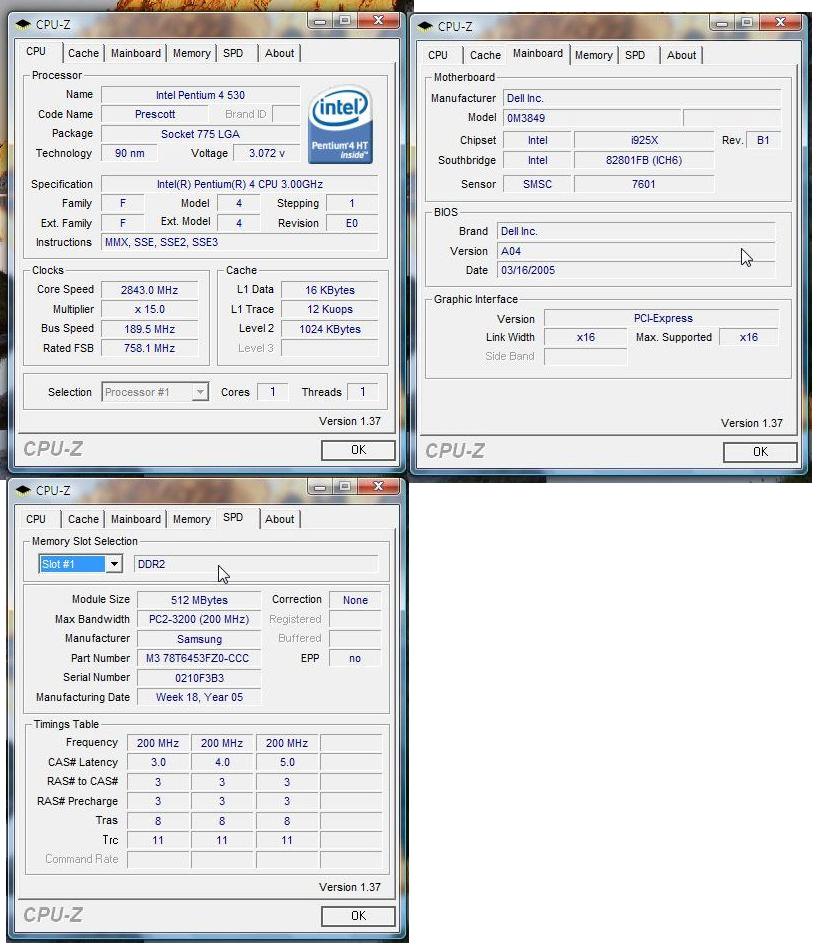Open the Memory tab in the SPD window
Viewport: 817px width, 948px height.
191,519
